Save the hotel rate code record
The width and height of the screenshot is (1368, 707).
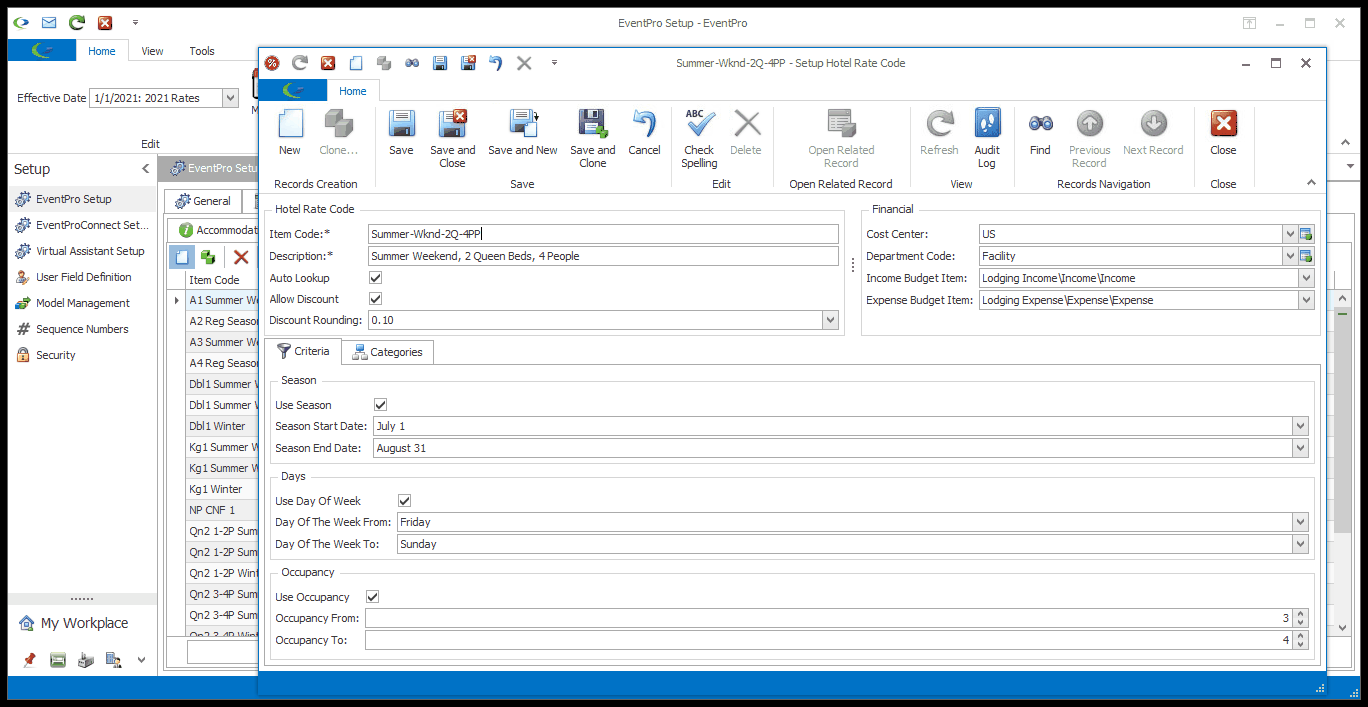coord(401,133)
